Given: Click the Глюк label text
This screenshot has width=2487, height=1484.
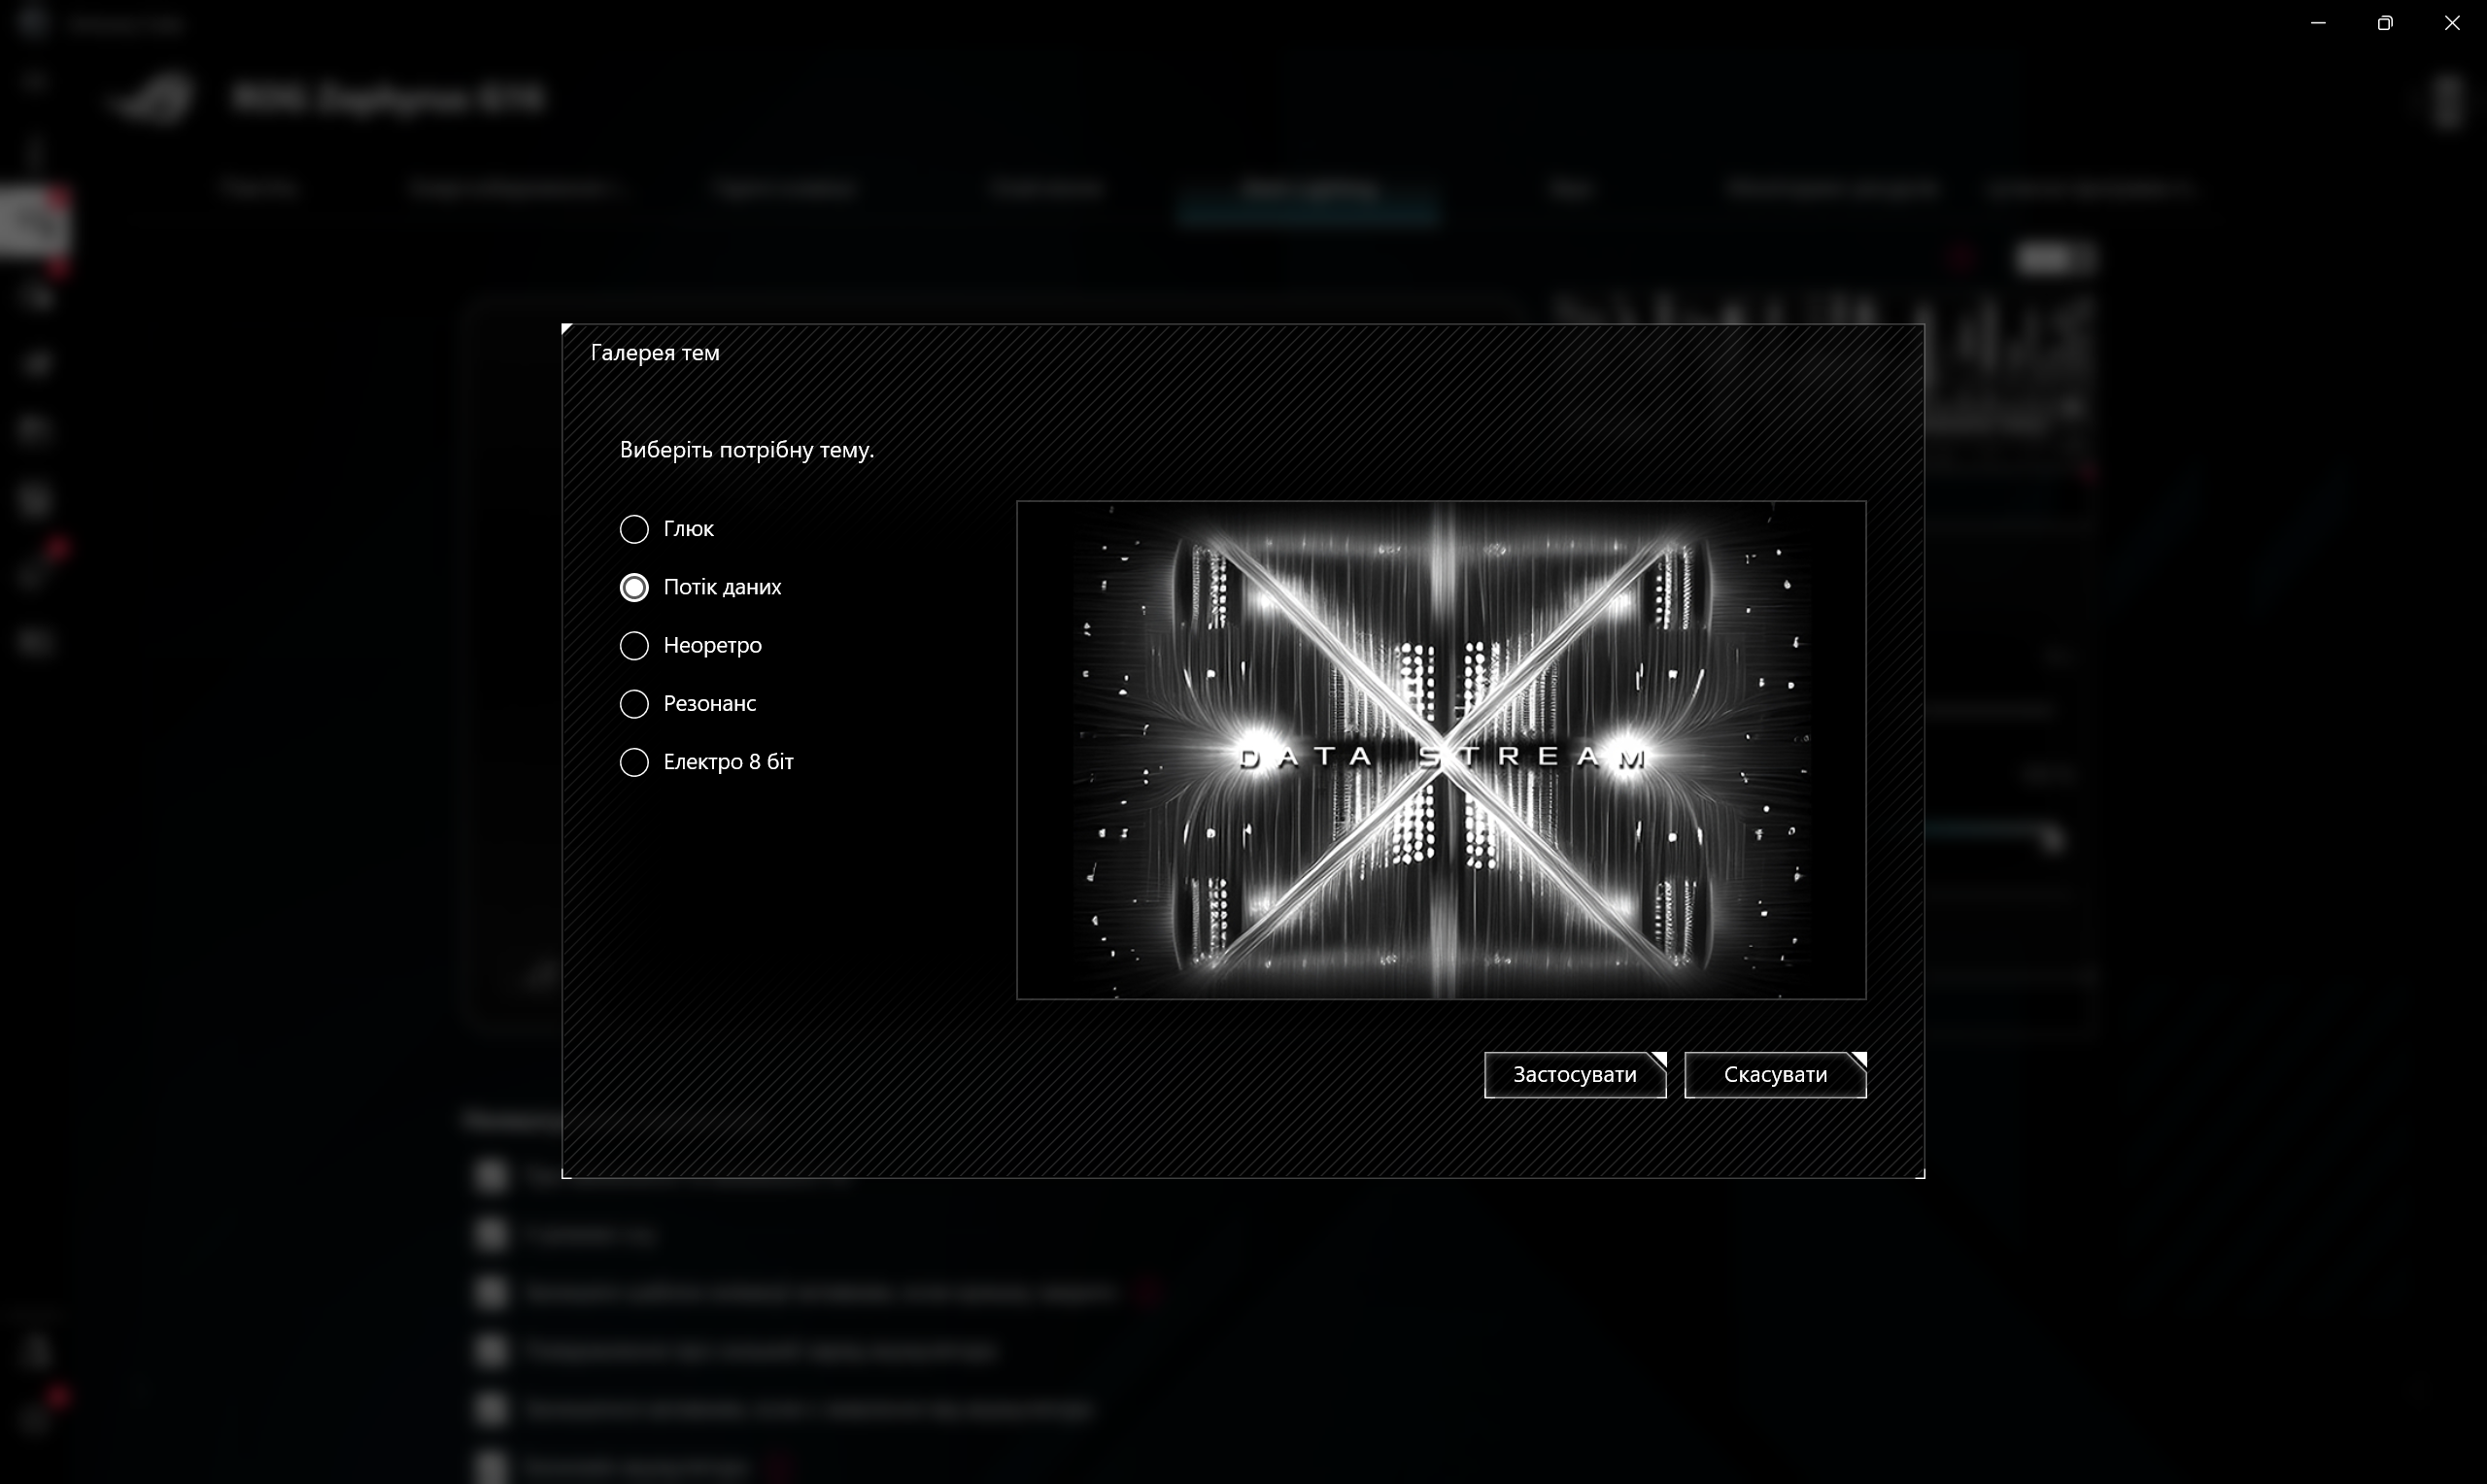Looking at the screenshot, I should [689, 529].
